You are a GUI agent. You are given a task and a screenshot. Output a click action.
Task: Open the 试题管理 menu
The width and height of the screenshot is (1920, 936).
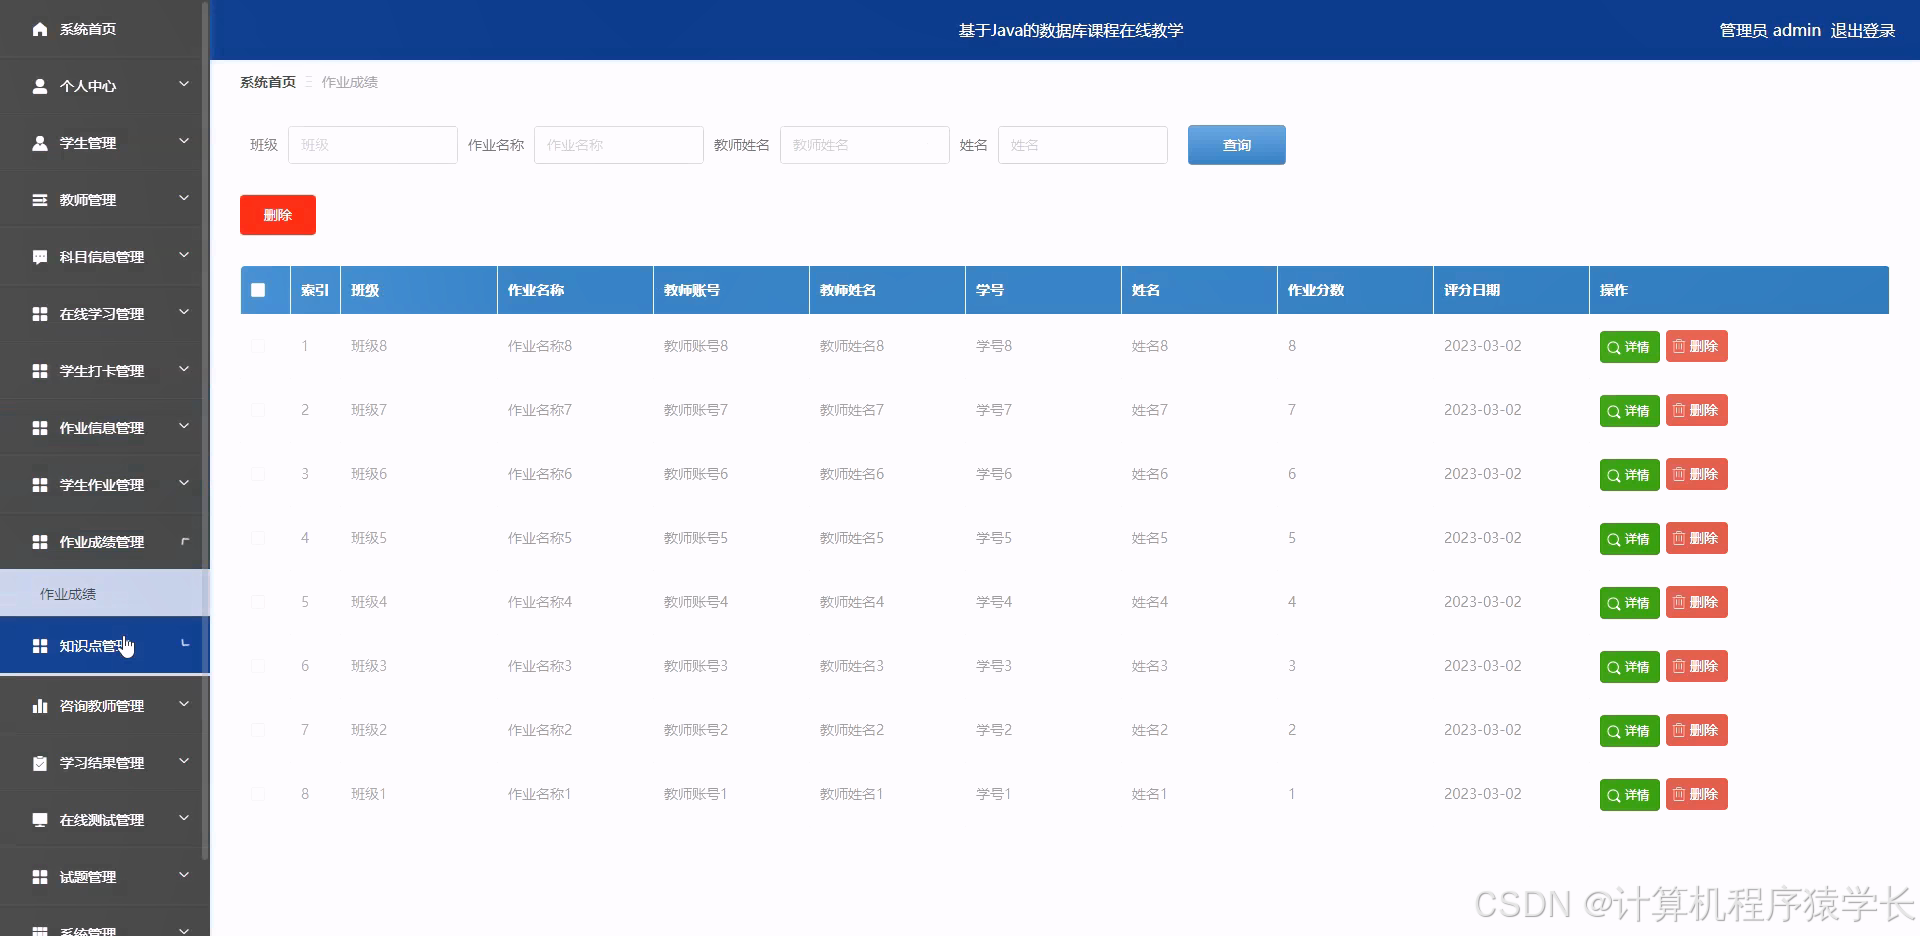click(x=105, y=877)
